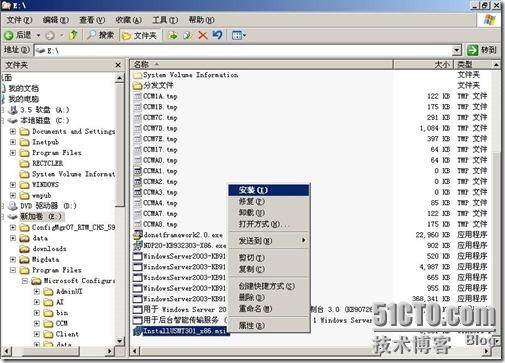Viewport: 505px width, 363px height.
Task: Choose Create Shortcut (创建快捷方式) in context menu
Action: (x=269, y=286)
